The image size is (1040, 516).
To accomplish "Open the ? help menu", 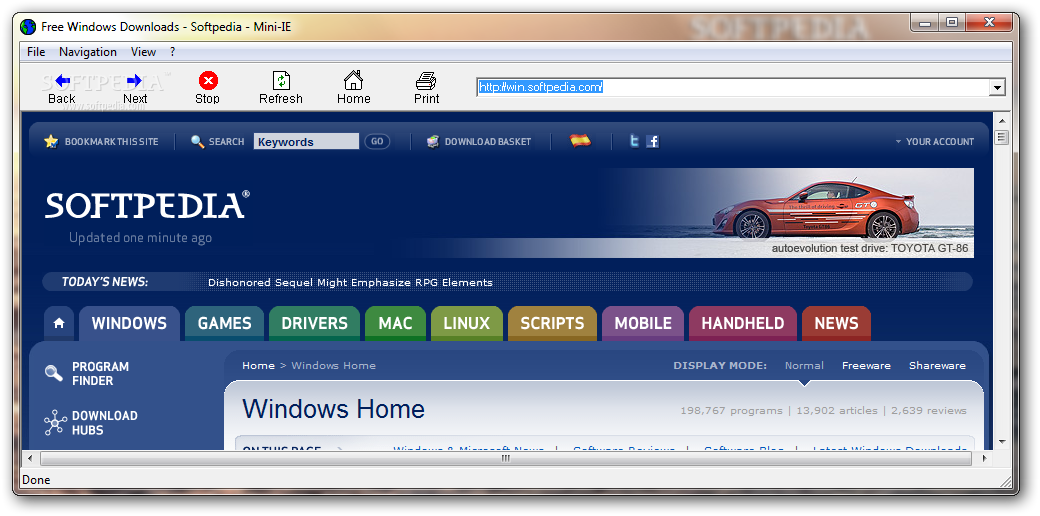I will pyautogui.click(x=172, y=52).
